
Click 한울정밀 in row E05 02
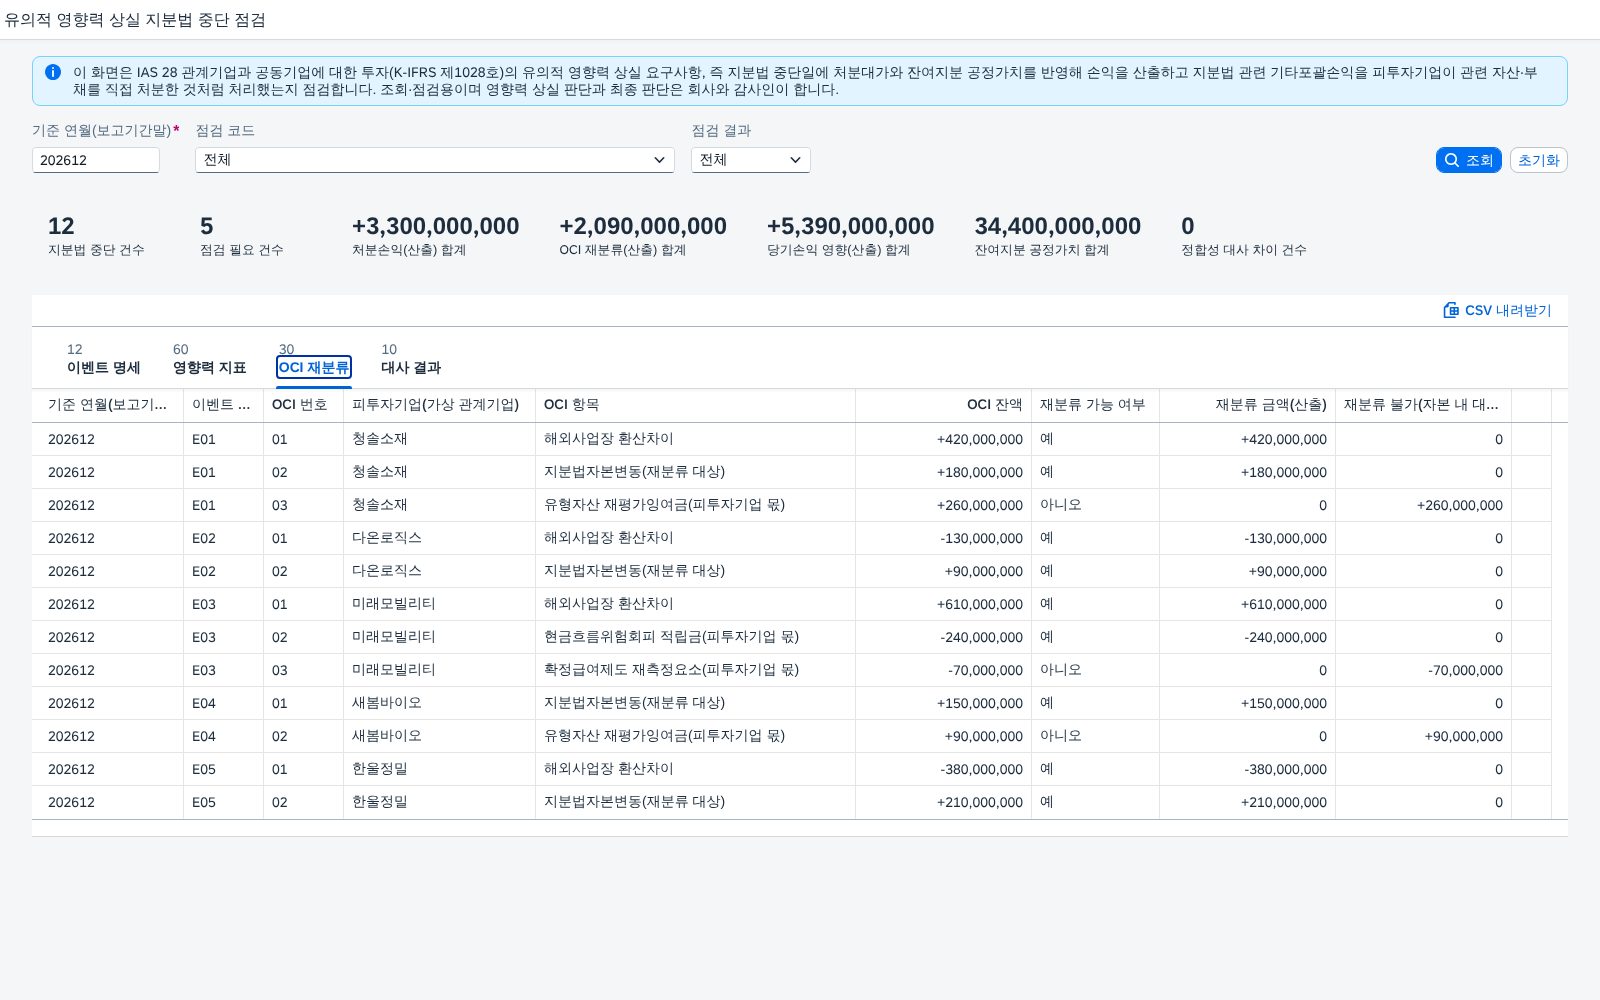coord(380,802)
